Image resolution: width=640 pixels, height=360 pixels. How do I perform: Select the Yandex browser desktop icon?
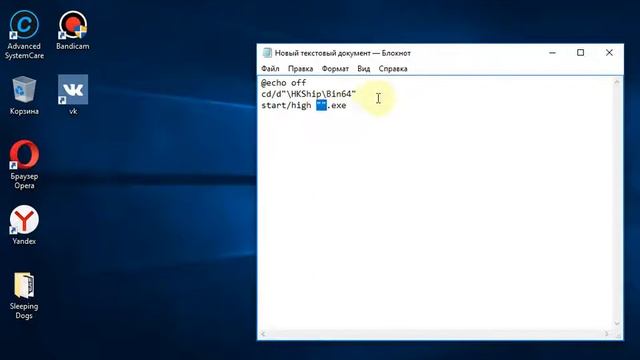pos(24,225)
